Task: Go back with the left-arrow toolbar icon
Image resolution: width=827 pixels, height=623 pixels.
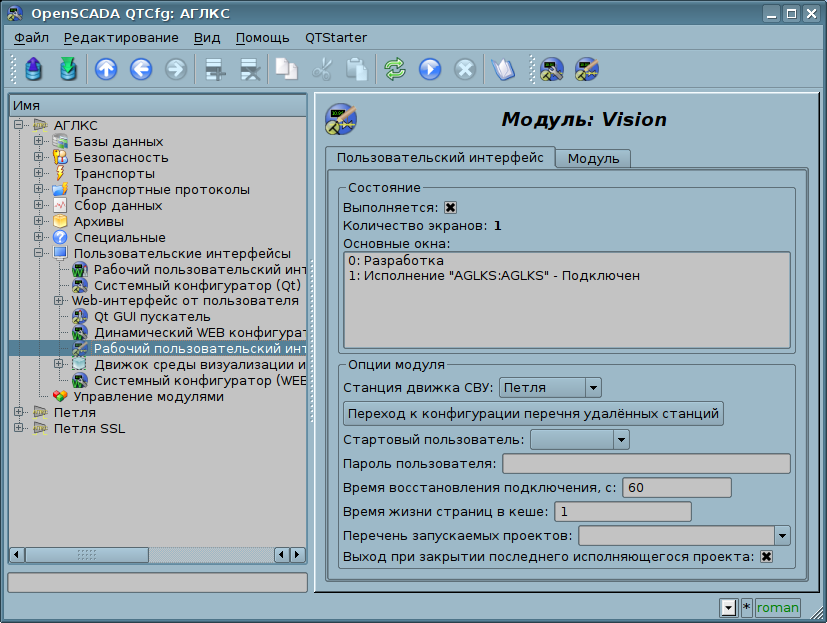Action: coord(140,69)
